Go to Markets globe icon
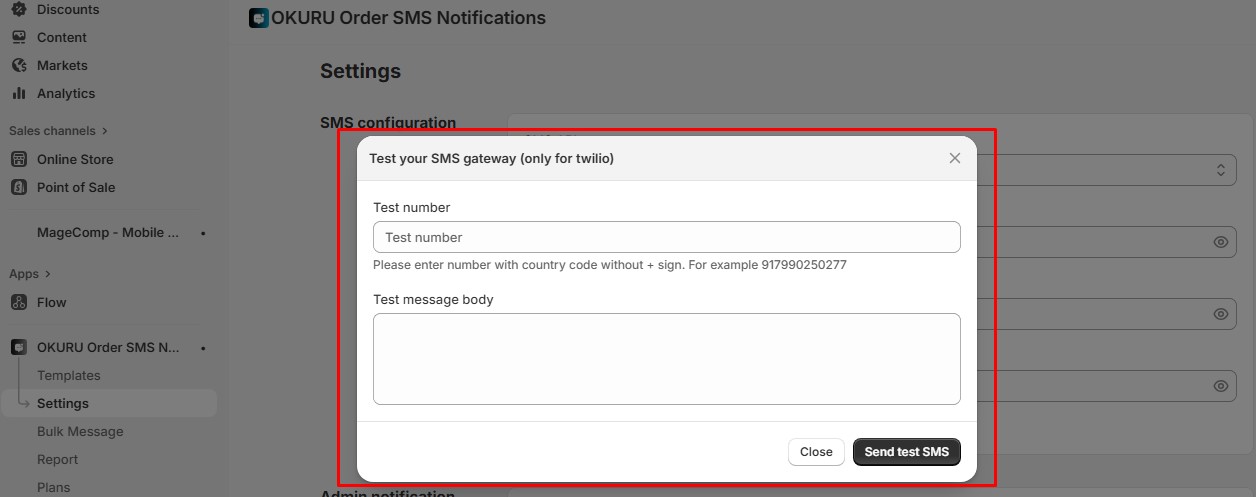Screen dimensions: 1256x497 point(19,65)
